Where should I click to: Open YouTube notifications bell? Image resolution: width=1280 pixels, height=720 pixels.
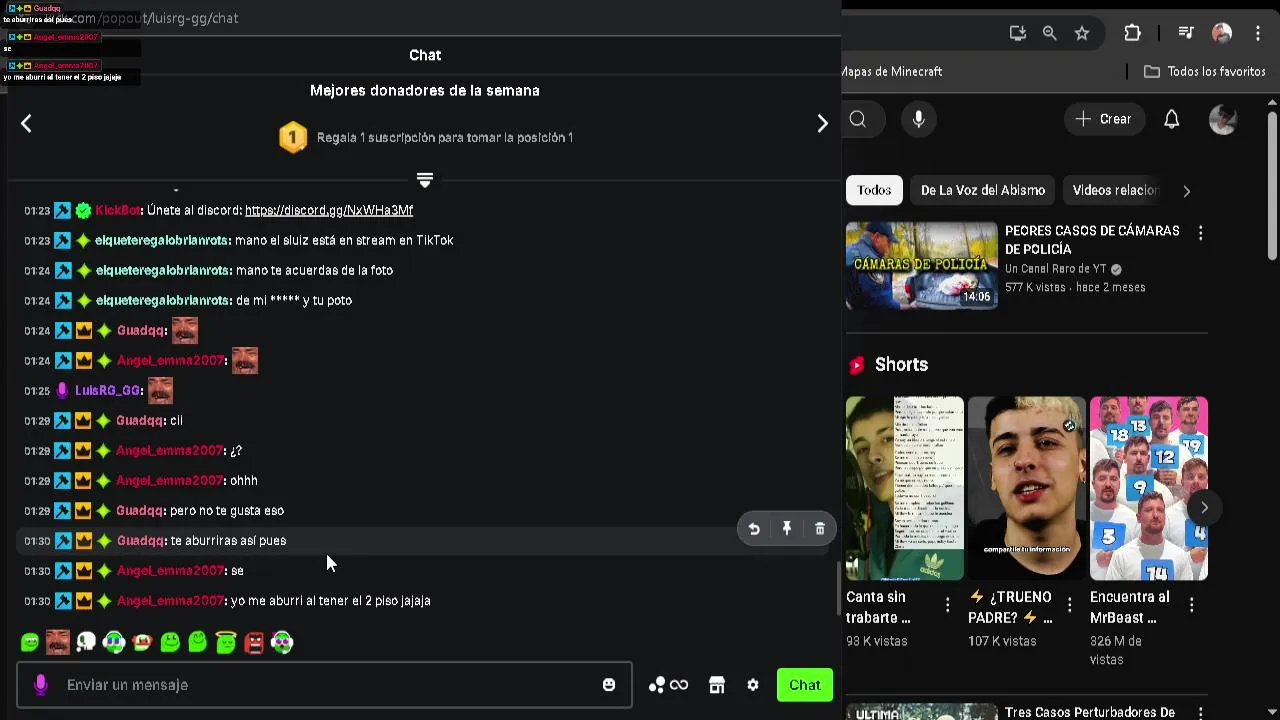[1172, 119]
